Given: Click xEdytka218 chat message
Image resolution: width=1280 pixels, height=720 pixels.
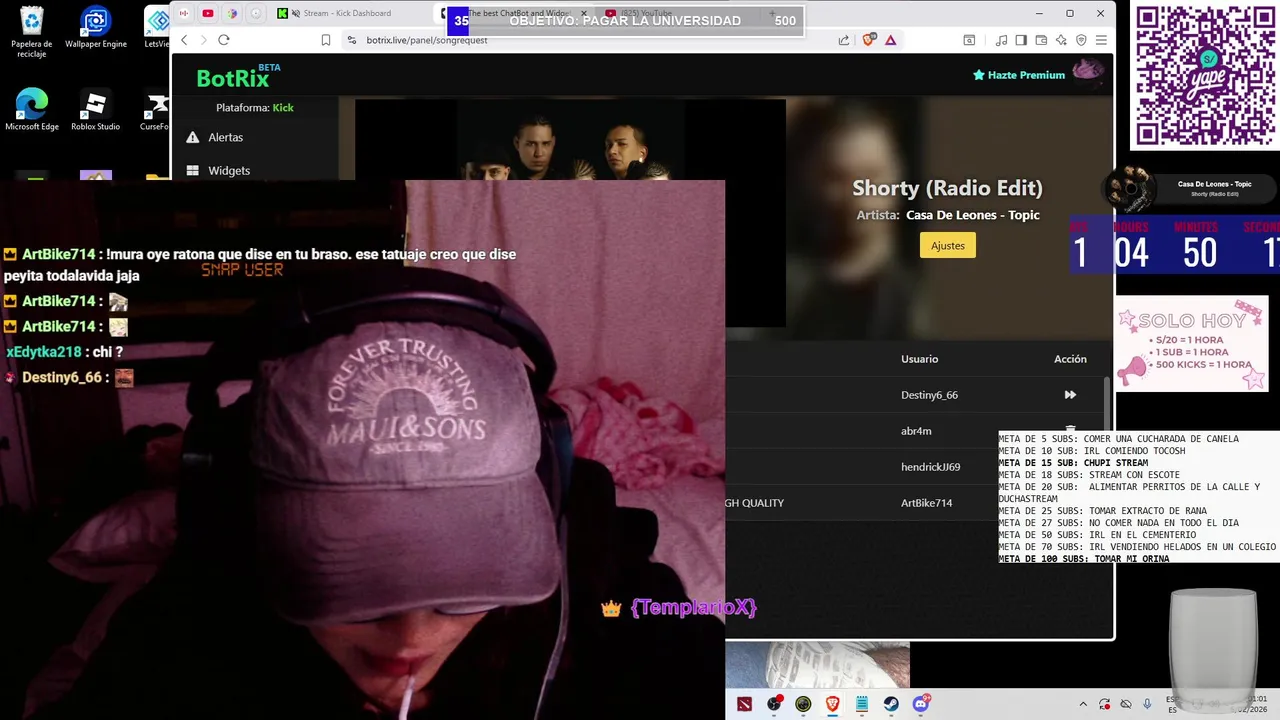Looking at the screenshot, I should coord(64,352).
